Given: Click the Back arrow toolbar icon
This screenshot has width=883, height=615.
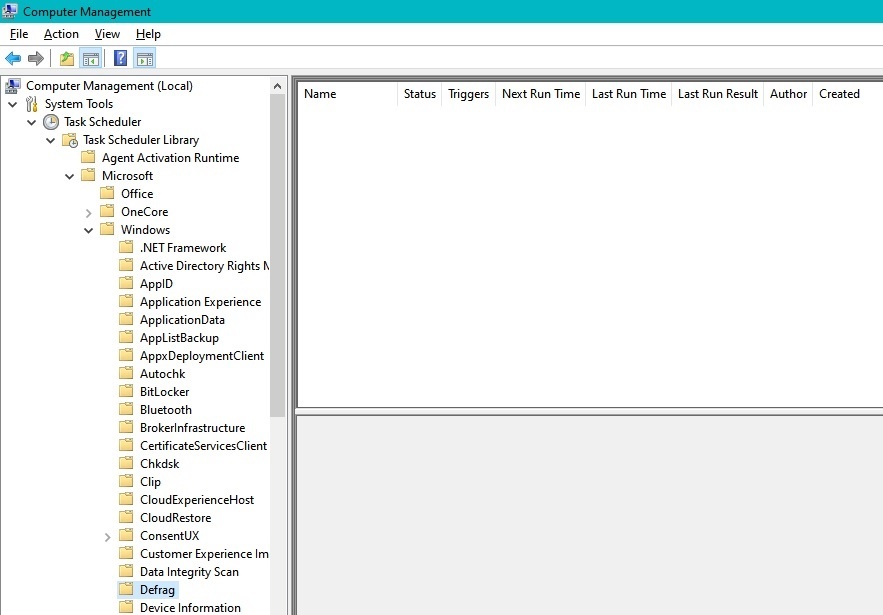Looking at the screenshot, I should coord(13,58).
